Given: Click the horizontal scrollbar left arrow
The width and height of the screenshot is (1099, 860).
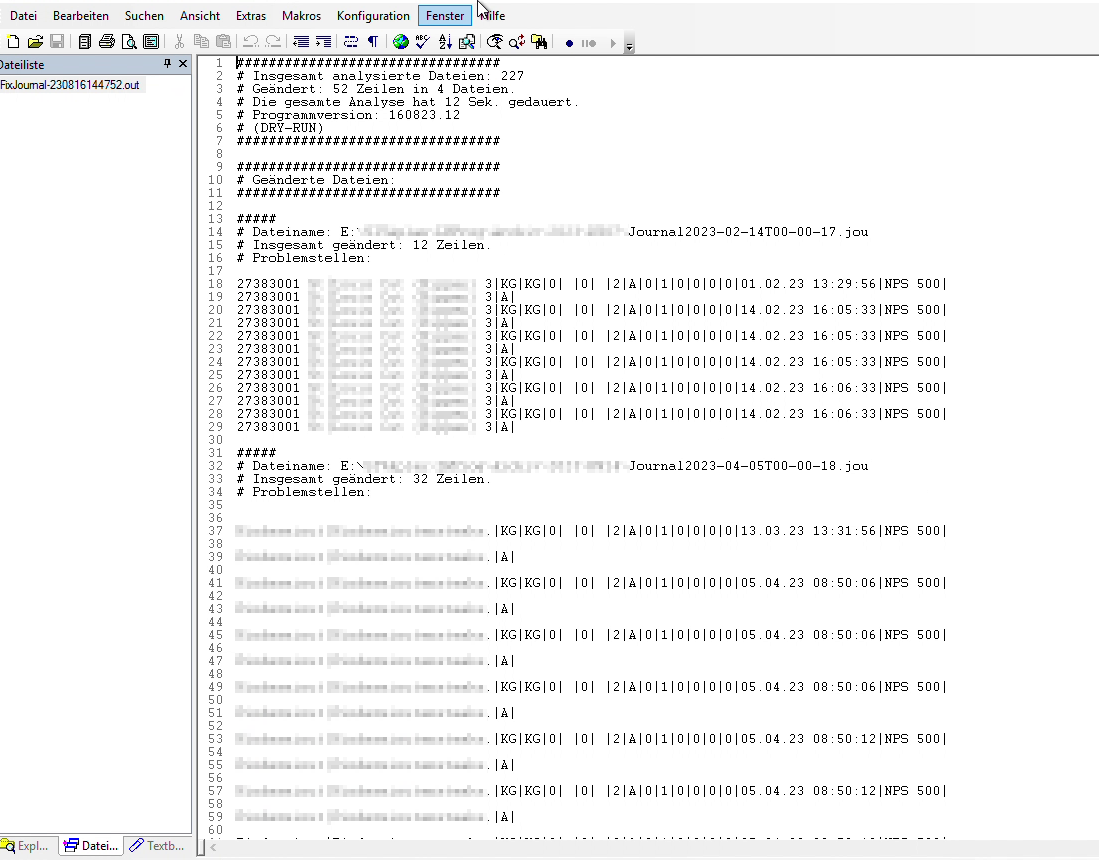Looking at the screenshot, I should pos(212,848).
